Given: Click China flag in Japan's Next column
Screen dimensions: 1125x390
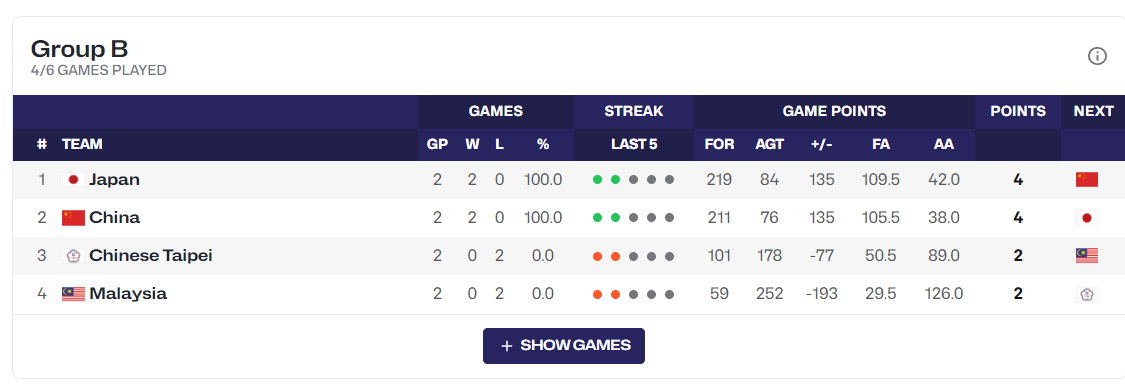Looking at the screenshot, I should point(1087,179).
